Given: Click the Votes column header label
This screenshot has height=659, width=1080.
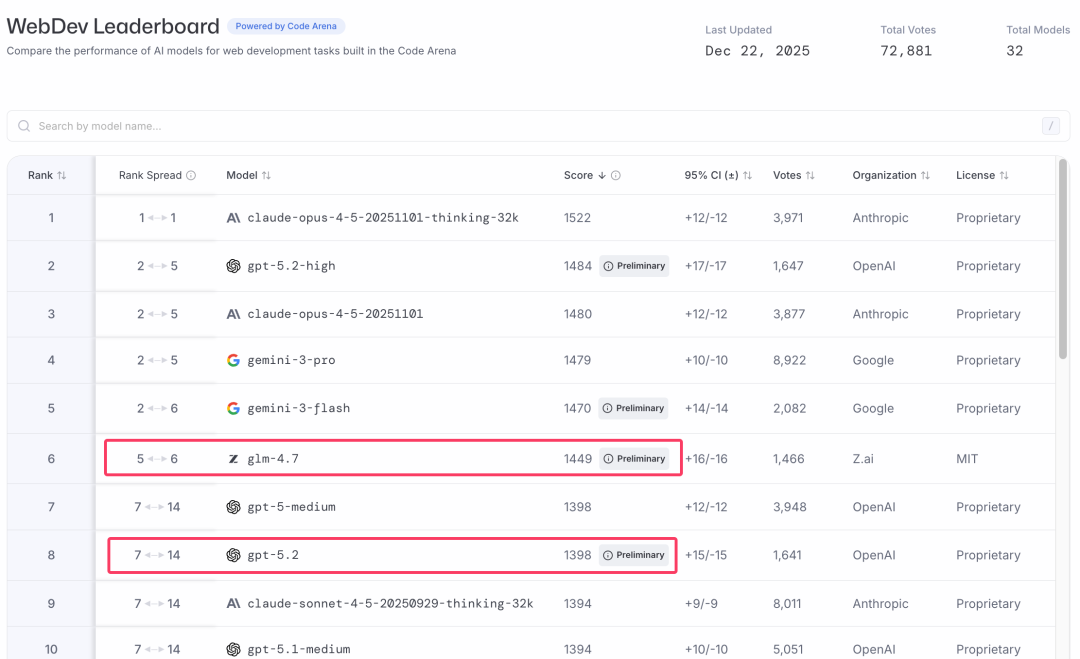Looking at the screenshot, I should tap(787, 176).
